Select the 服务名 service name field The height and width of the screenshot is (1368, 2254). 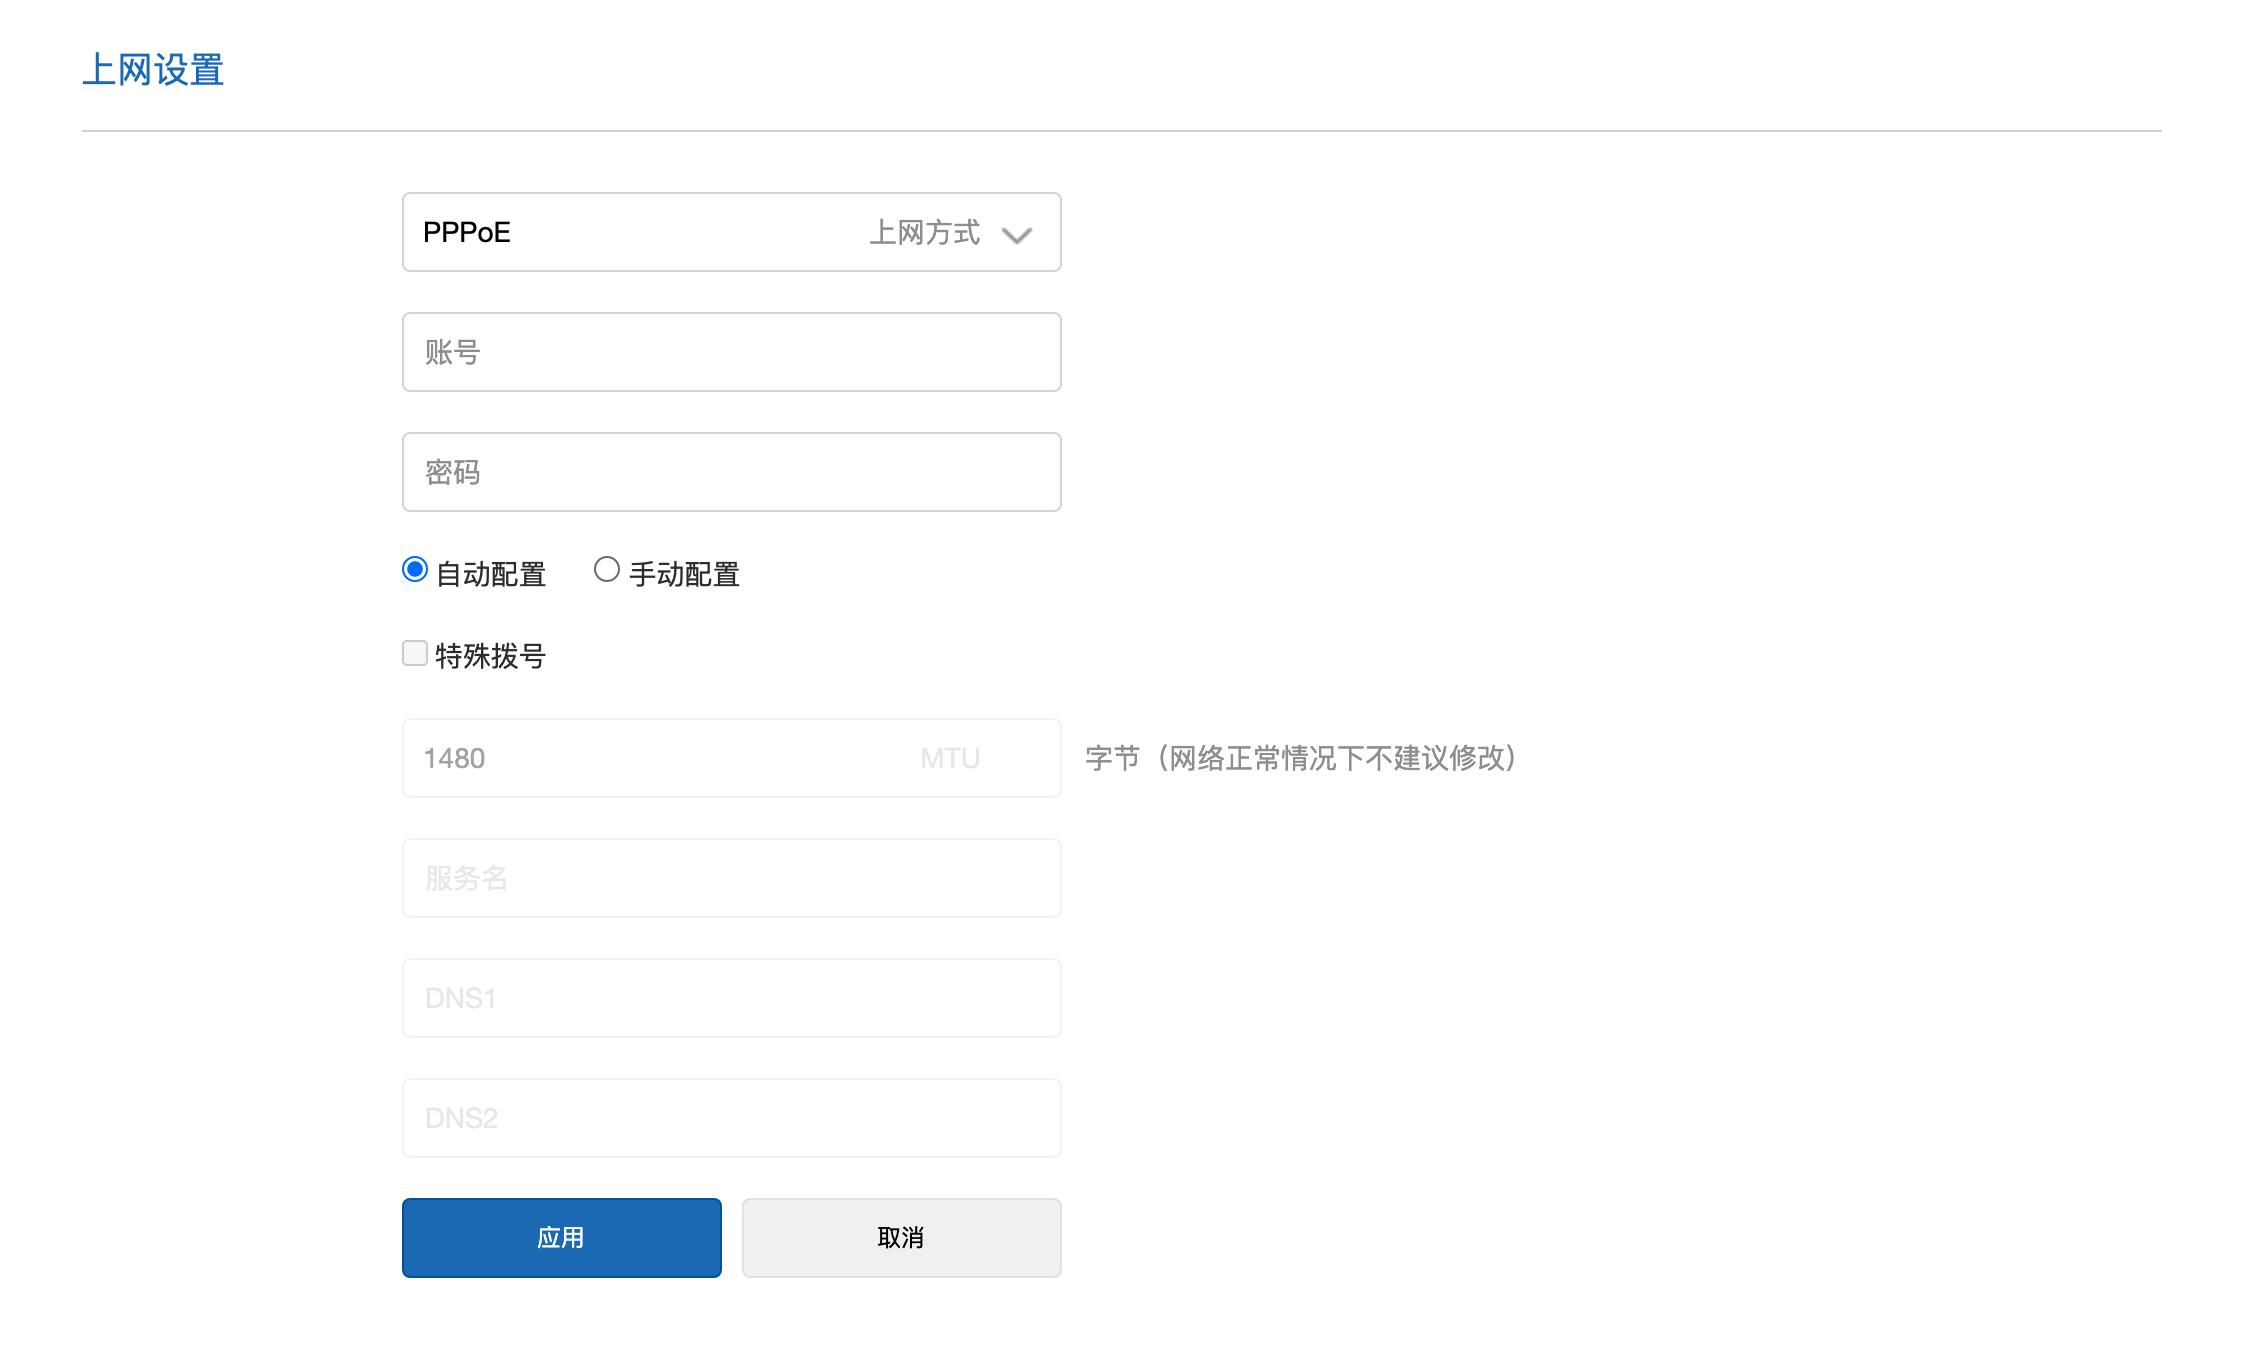[730, 877]
